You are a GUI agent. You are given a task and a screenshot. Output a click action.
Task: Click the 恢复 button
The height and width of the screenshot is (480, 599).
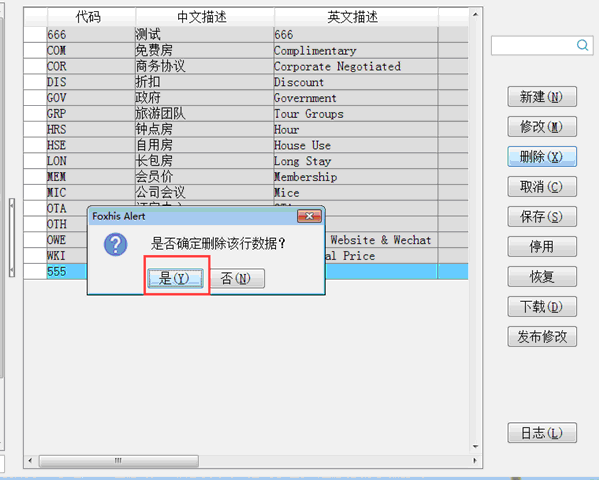(x=542, y=277)
